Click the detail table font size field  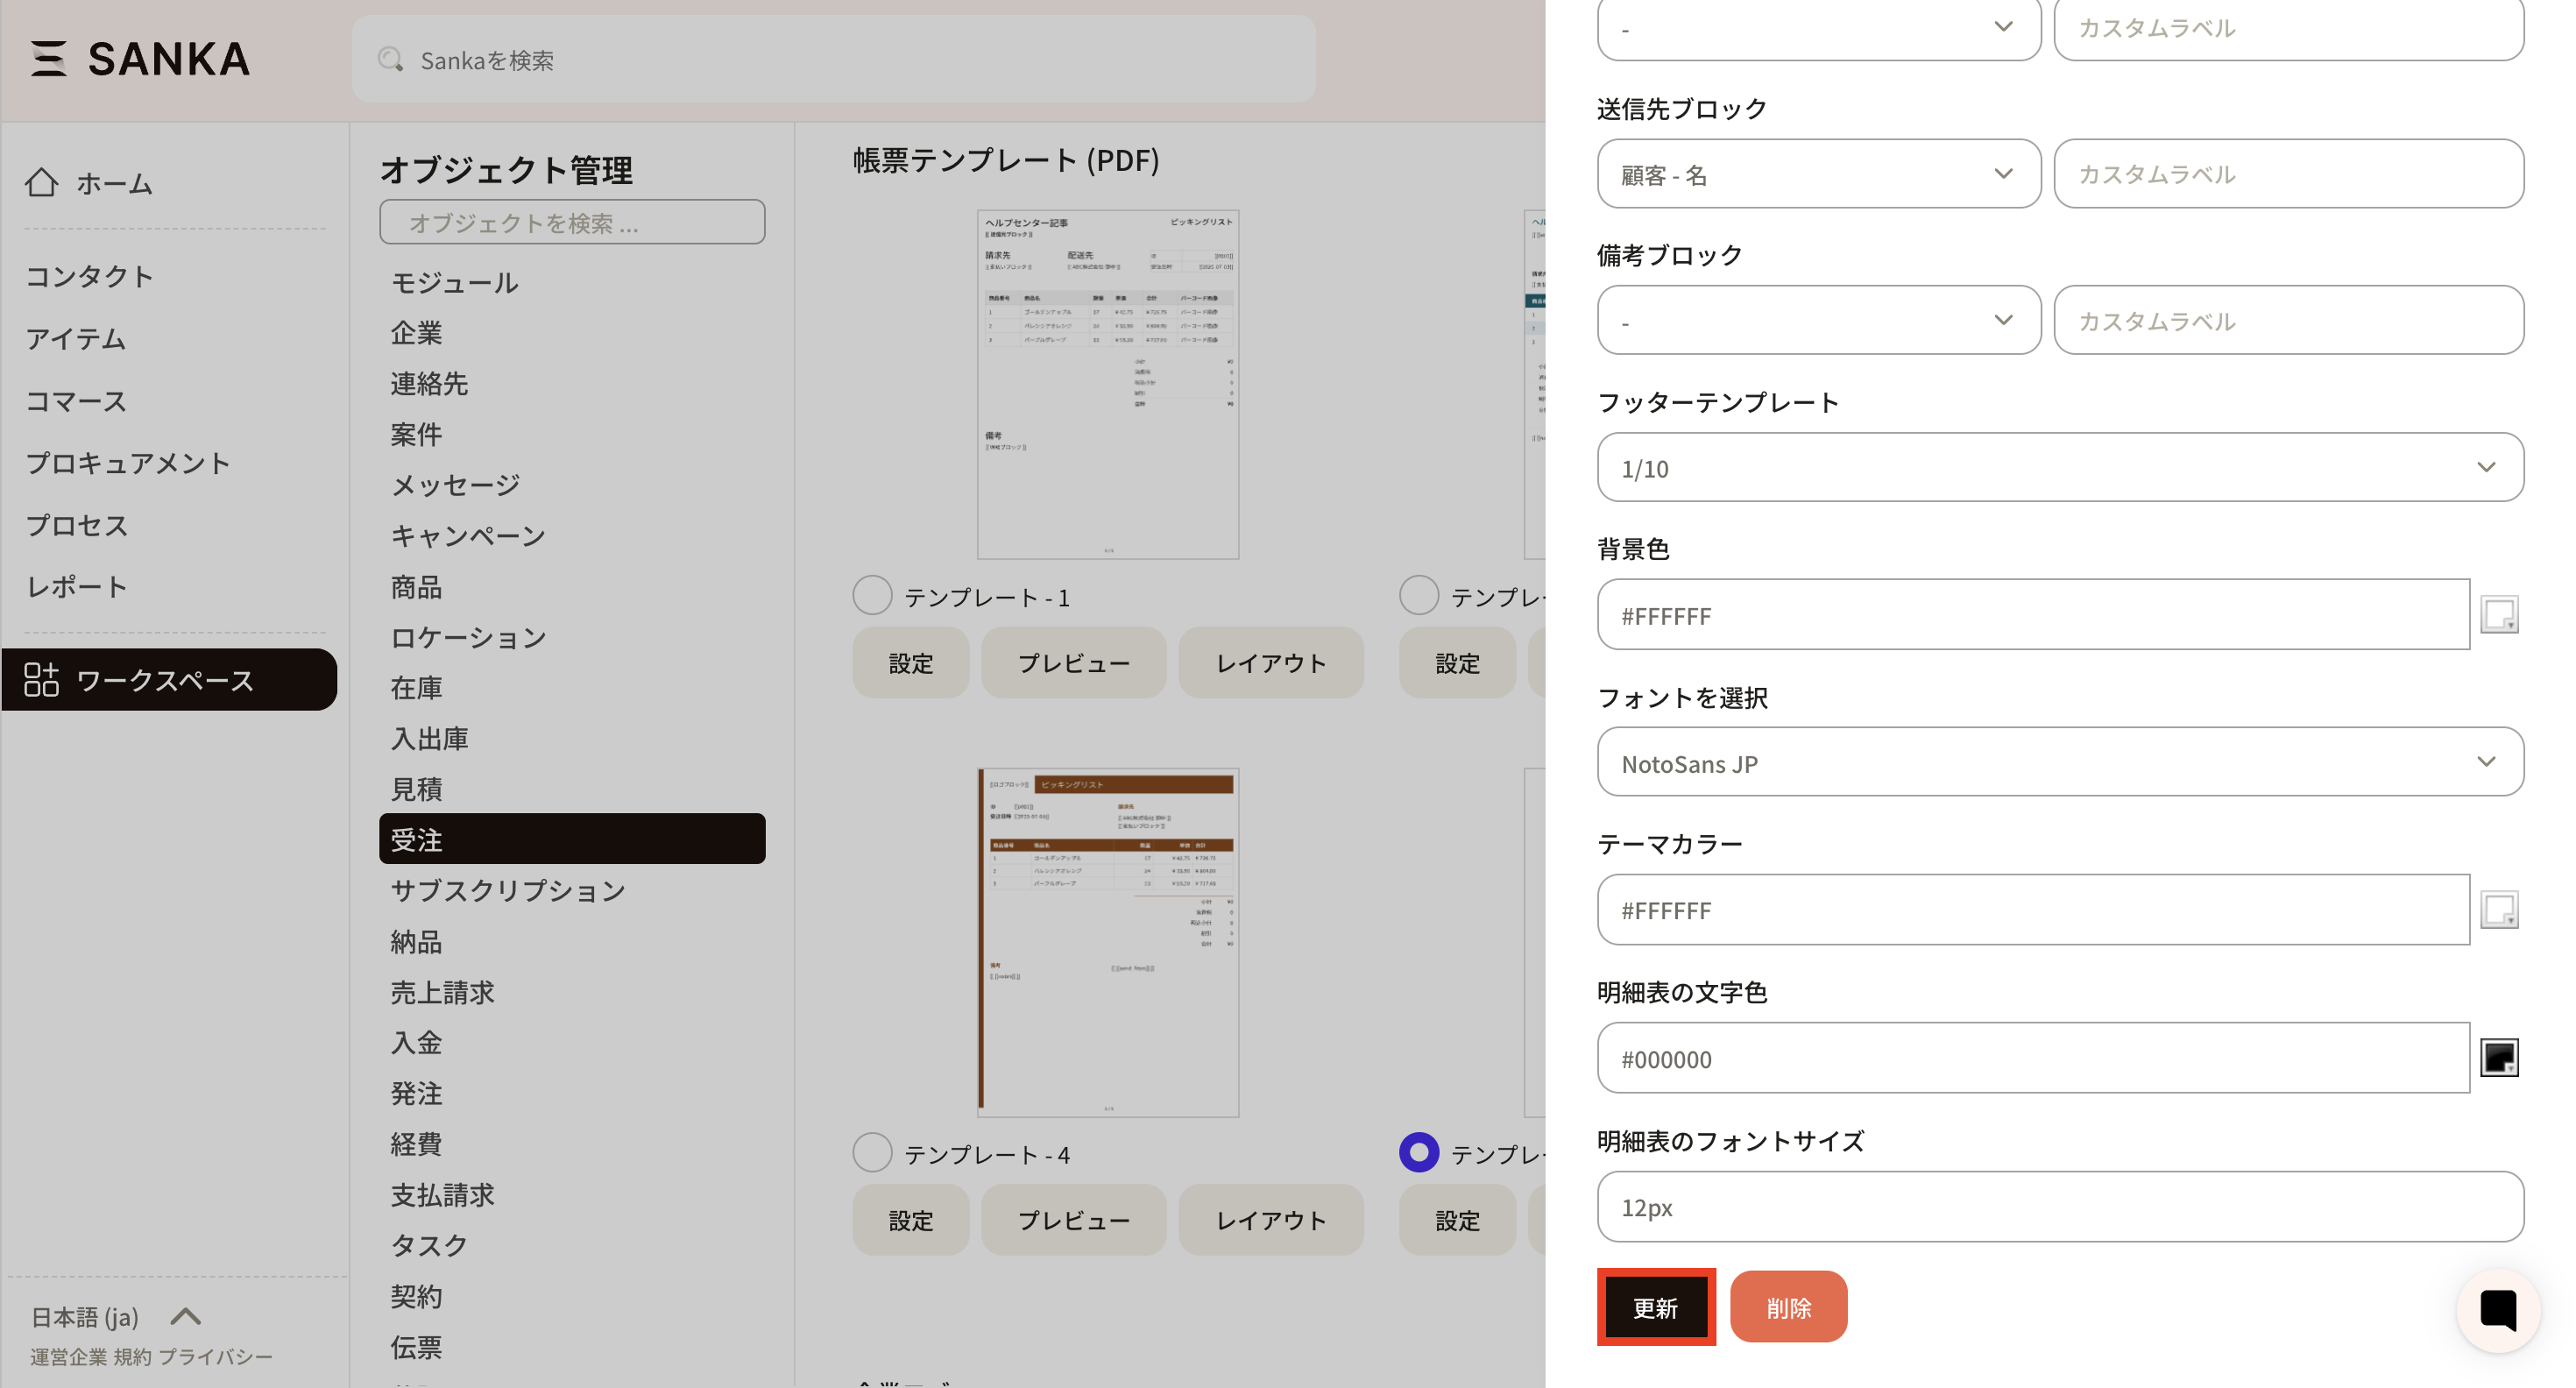(2059, 1207)
